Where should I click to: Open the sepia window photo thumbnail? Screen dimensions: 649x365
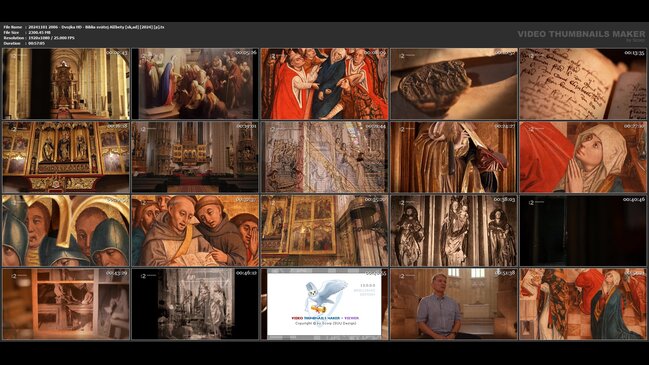tap(66, 304)
